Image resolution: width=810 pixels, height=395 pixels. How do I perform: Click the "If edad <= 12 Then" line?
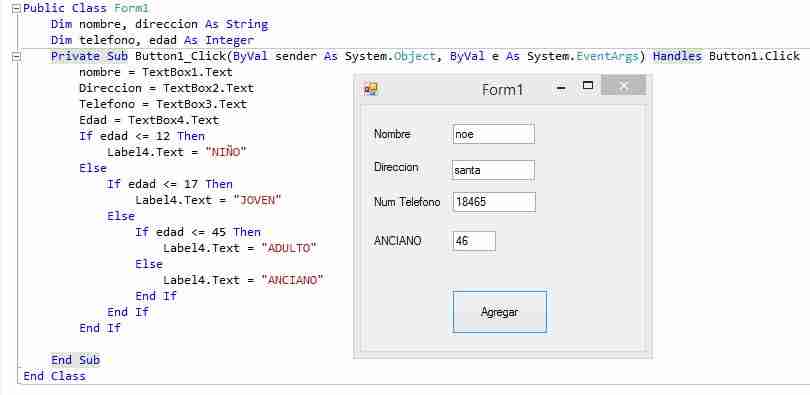click(142, 136)
